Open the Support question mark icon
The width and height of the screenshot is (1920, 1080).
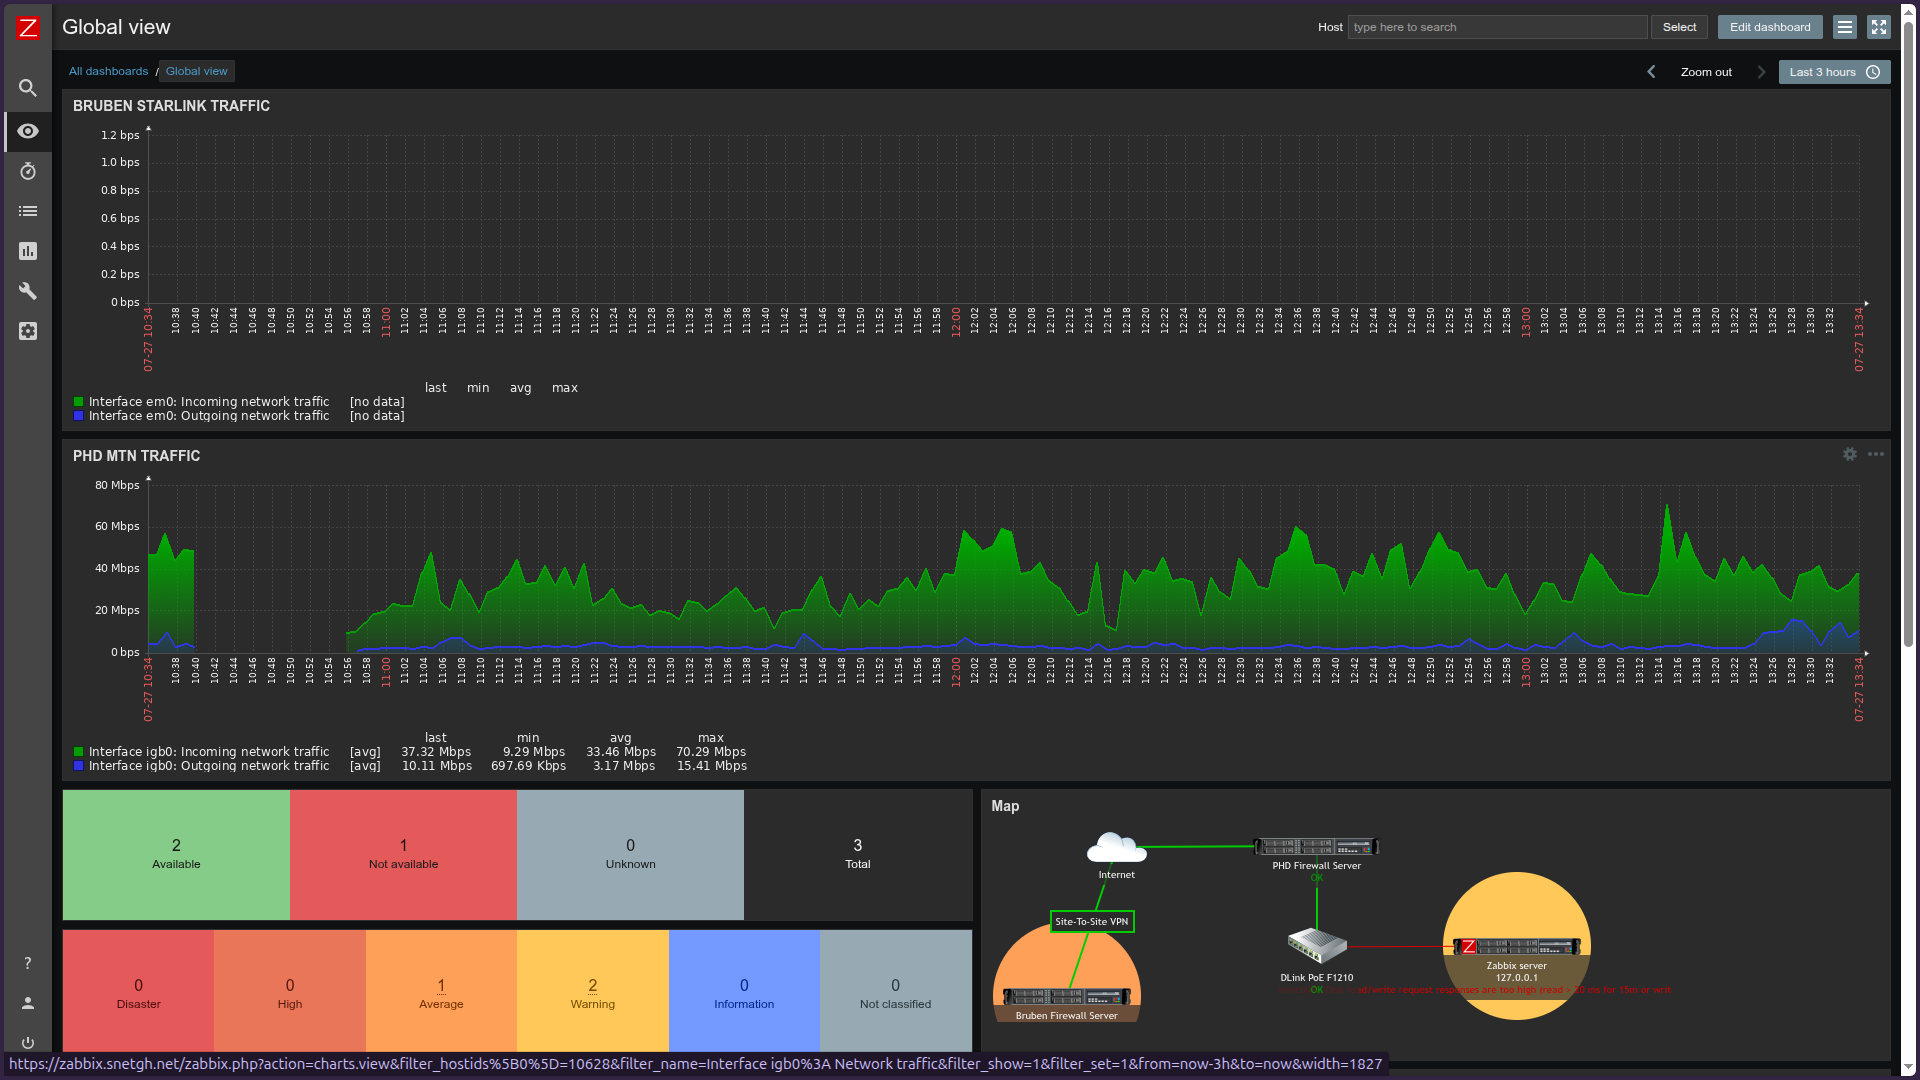pyautogui.click(x=28, y=963)
